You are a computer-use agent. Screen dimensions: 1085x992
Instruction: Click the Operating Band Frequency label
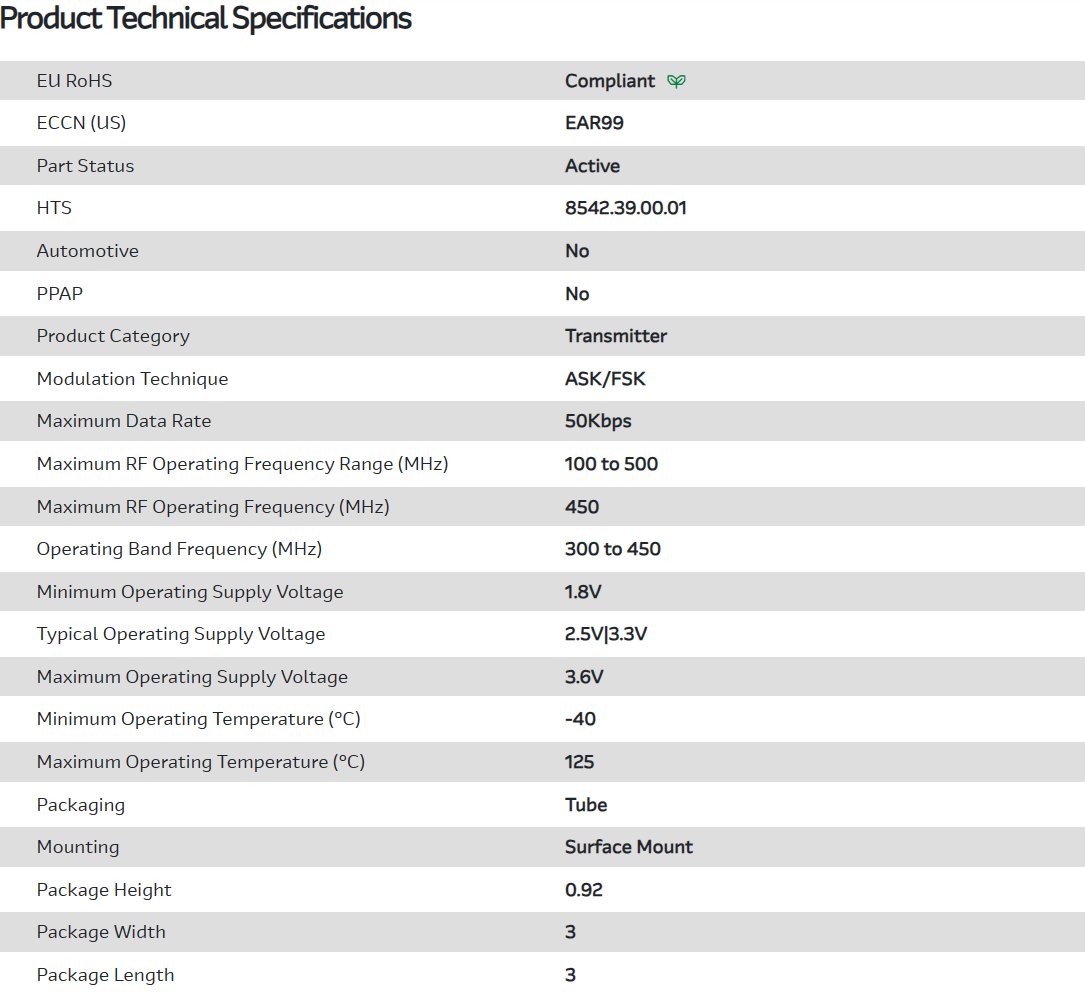click(179, 549)
